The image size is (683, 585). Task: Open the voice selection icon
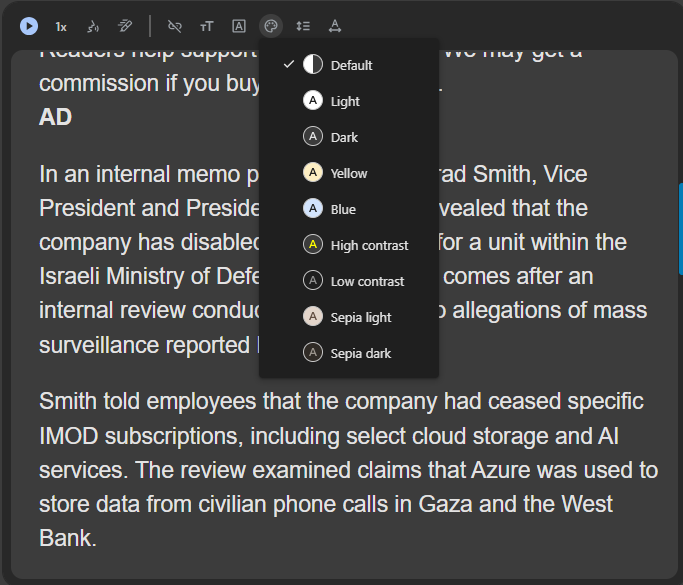[x=93, y=27]
